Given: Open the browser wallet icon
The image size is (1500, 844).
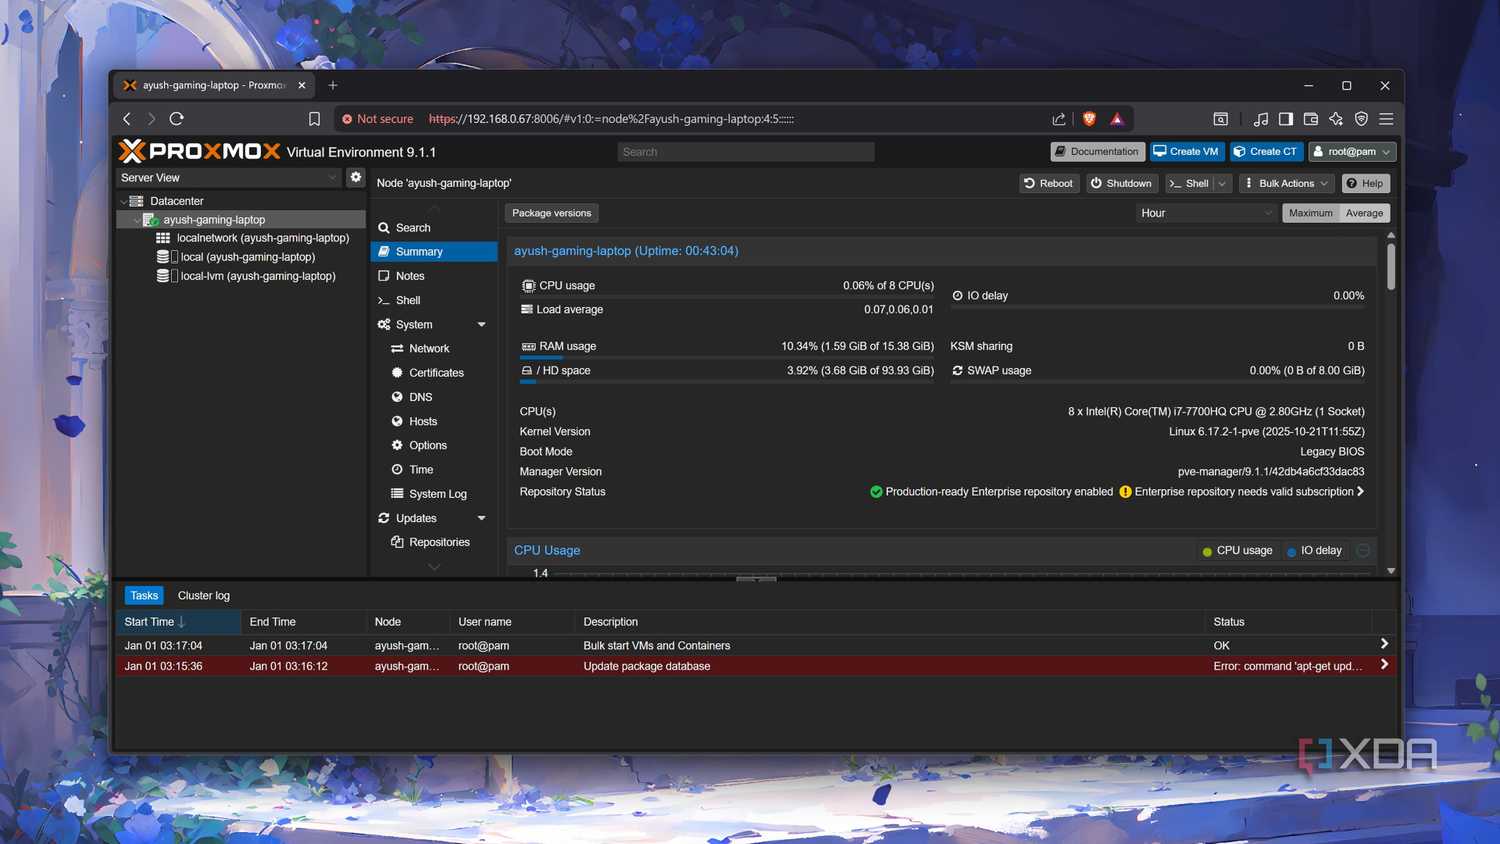Looking at the screenshot, I should [1311, 119].
